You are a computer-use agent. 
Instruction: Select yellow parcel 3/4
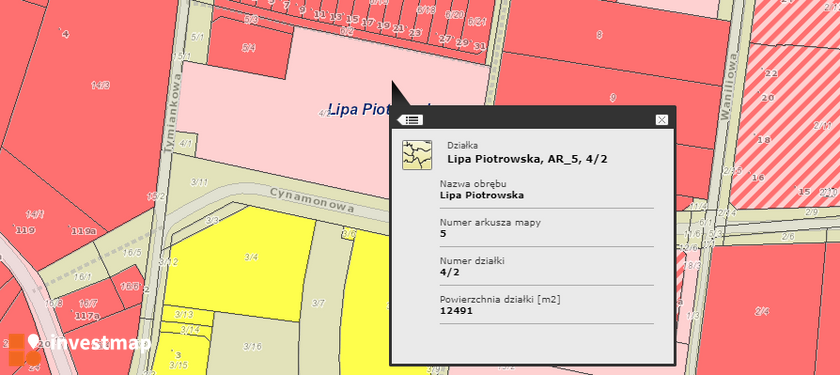(251, 257)
